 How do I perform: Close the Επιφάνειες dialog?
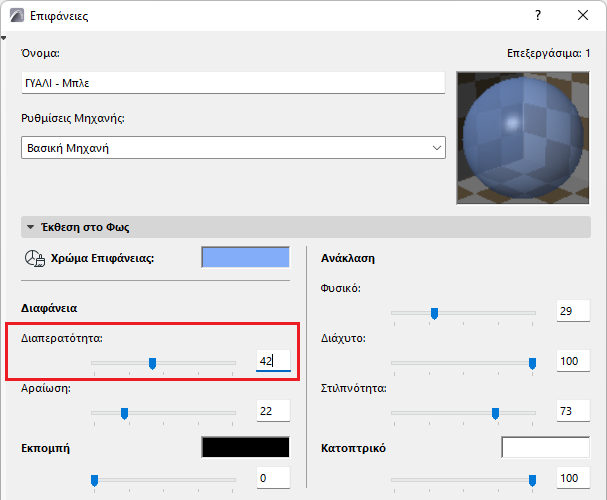coord(583,15)
